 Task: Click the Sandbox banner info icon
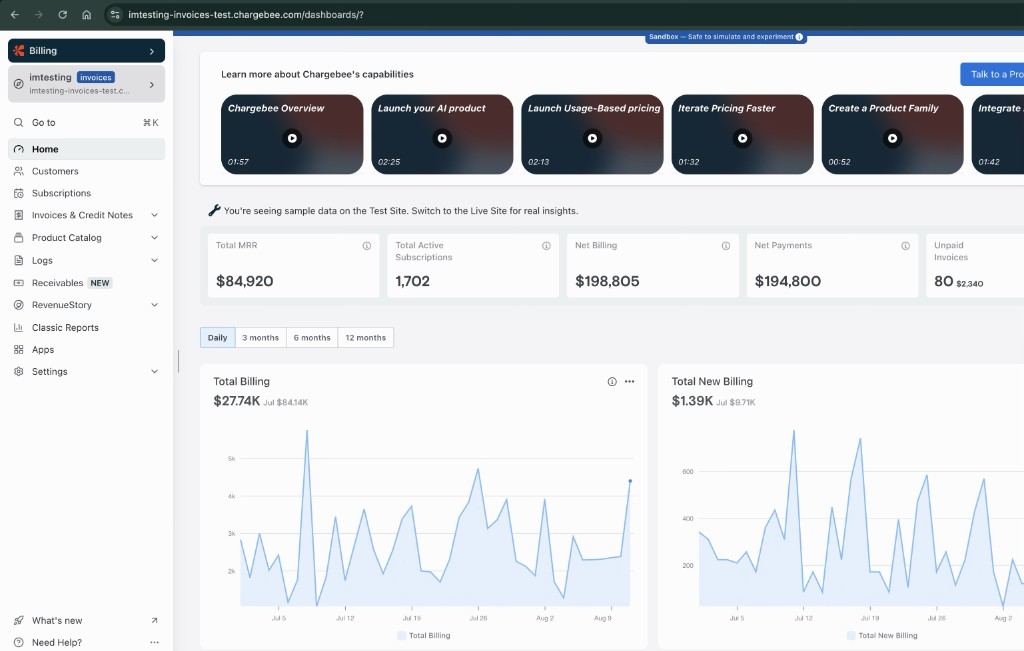(x=799, y=37)
